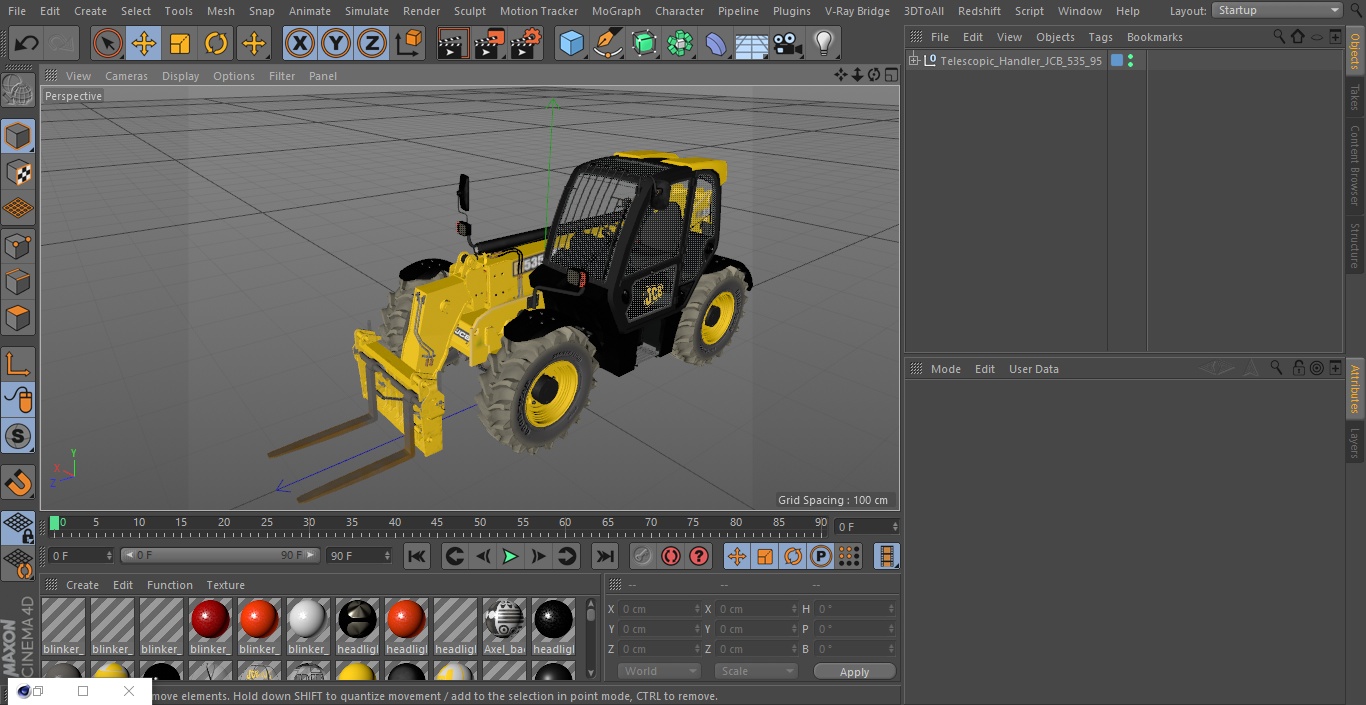The height and width of the screenshot is (705, 1366).
Task: Click the stepper arrows on current frame 0 F field
Action: pyautogui.click(x=109, y=555)
